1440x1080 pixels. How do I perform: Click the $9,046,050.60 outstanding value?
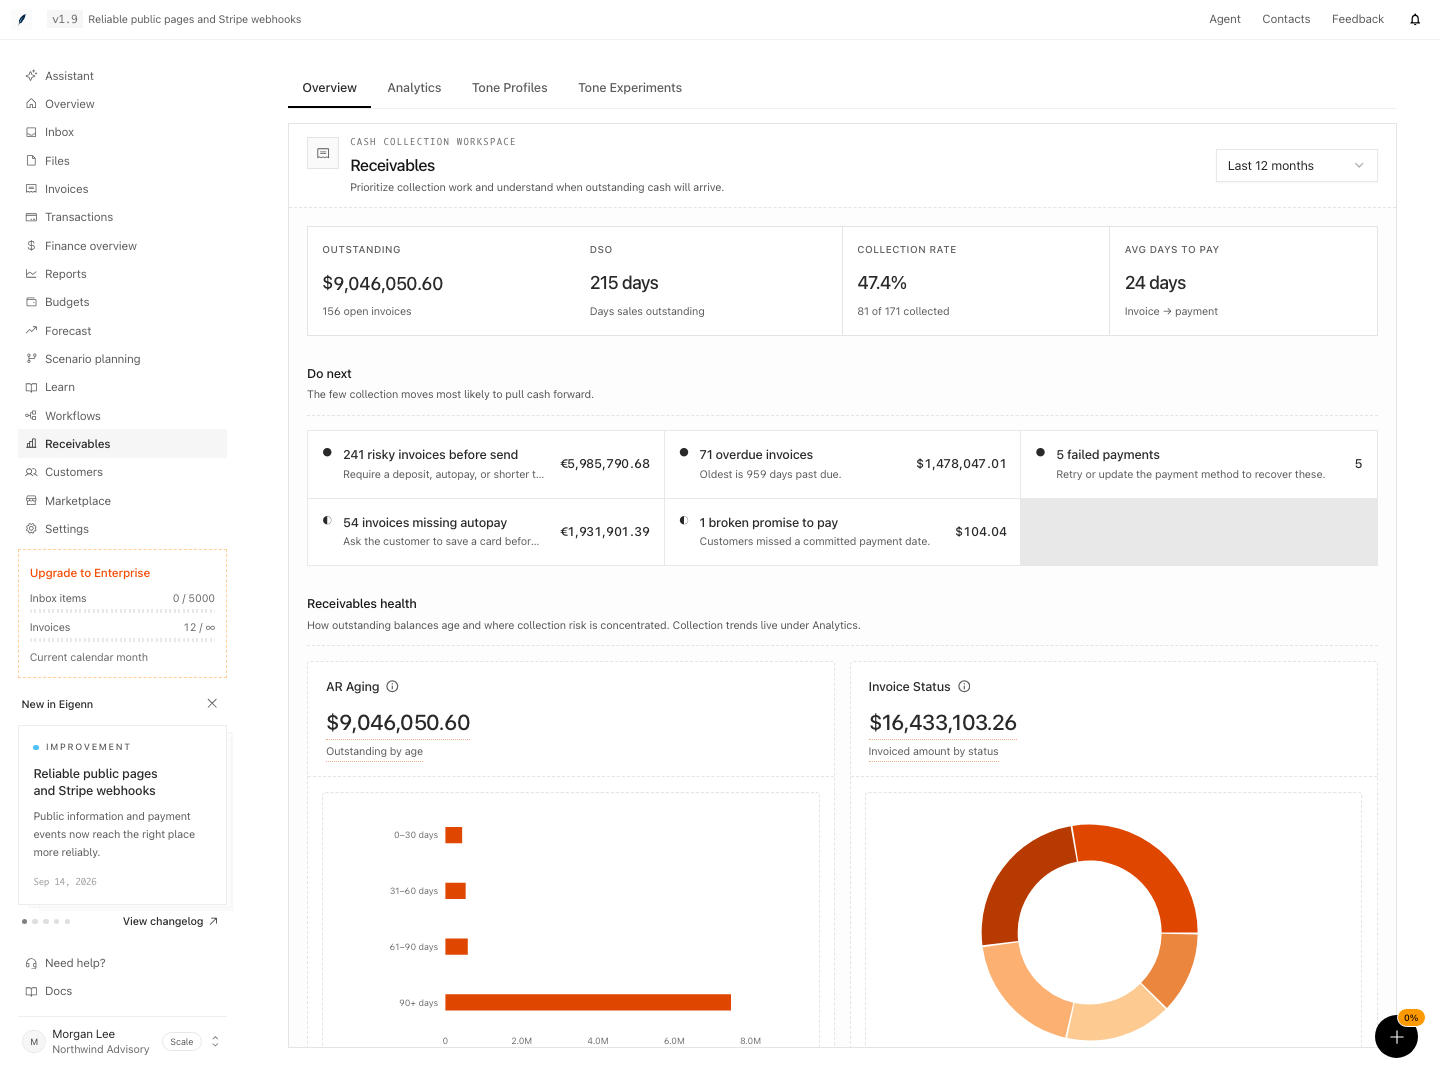point(382,284)
